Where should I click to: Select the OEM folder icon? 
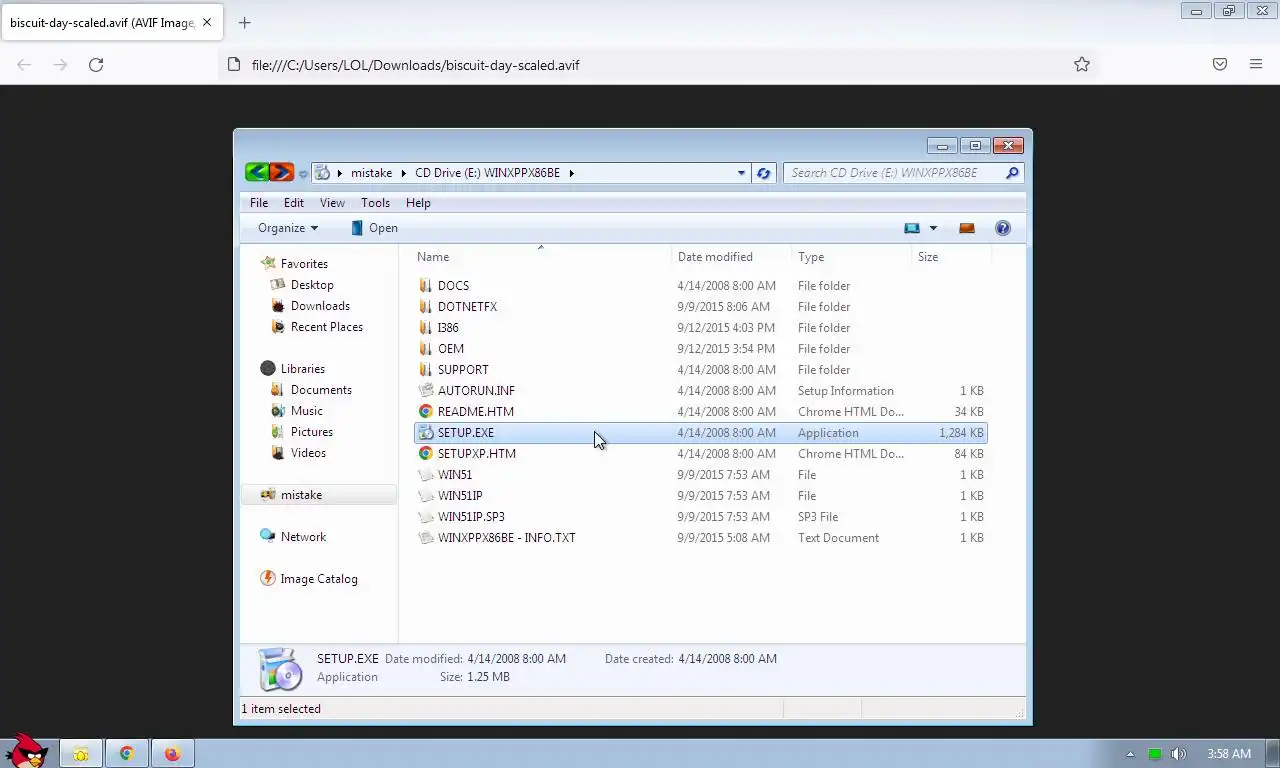[426, 349]
